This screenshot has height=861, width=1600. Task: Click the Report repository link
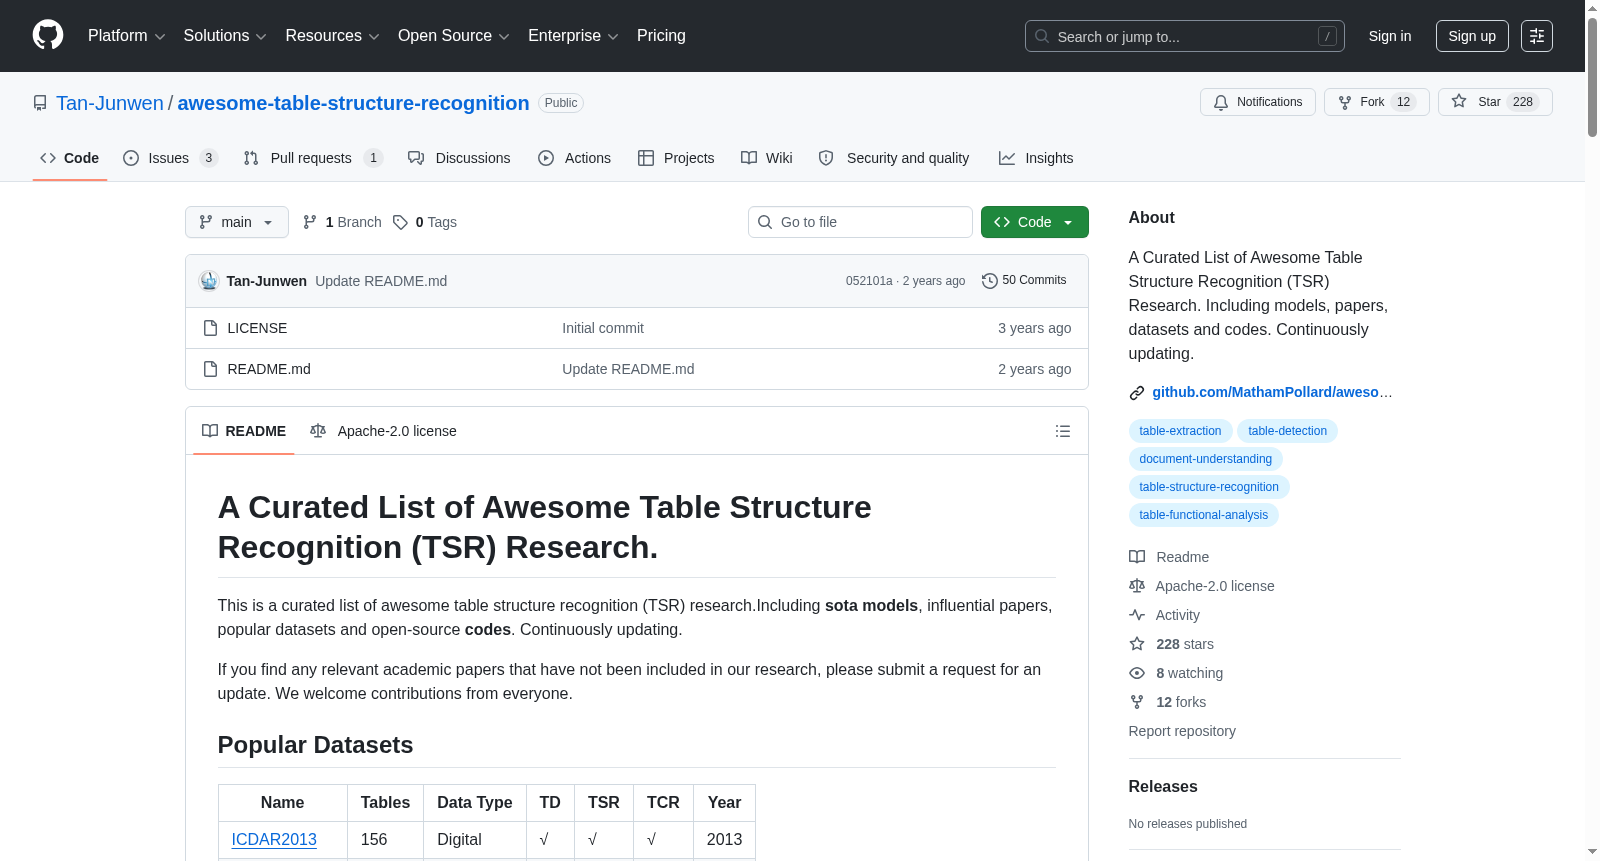pos(1182,731)
